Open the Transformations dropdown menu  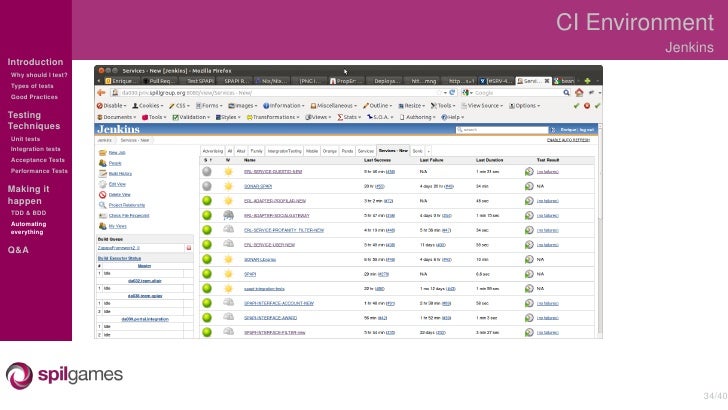point(273,117)
